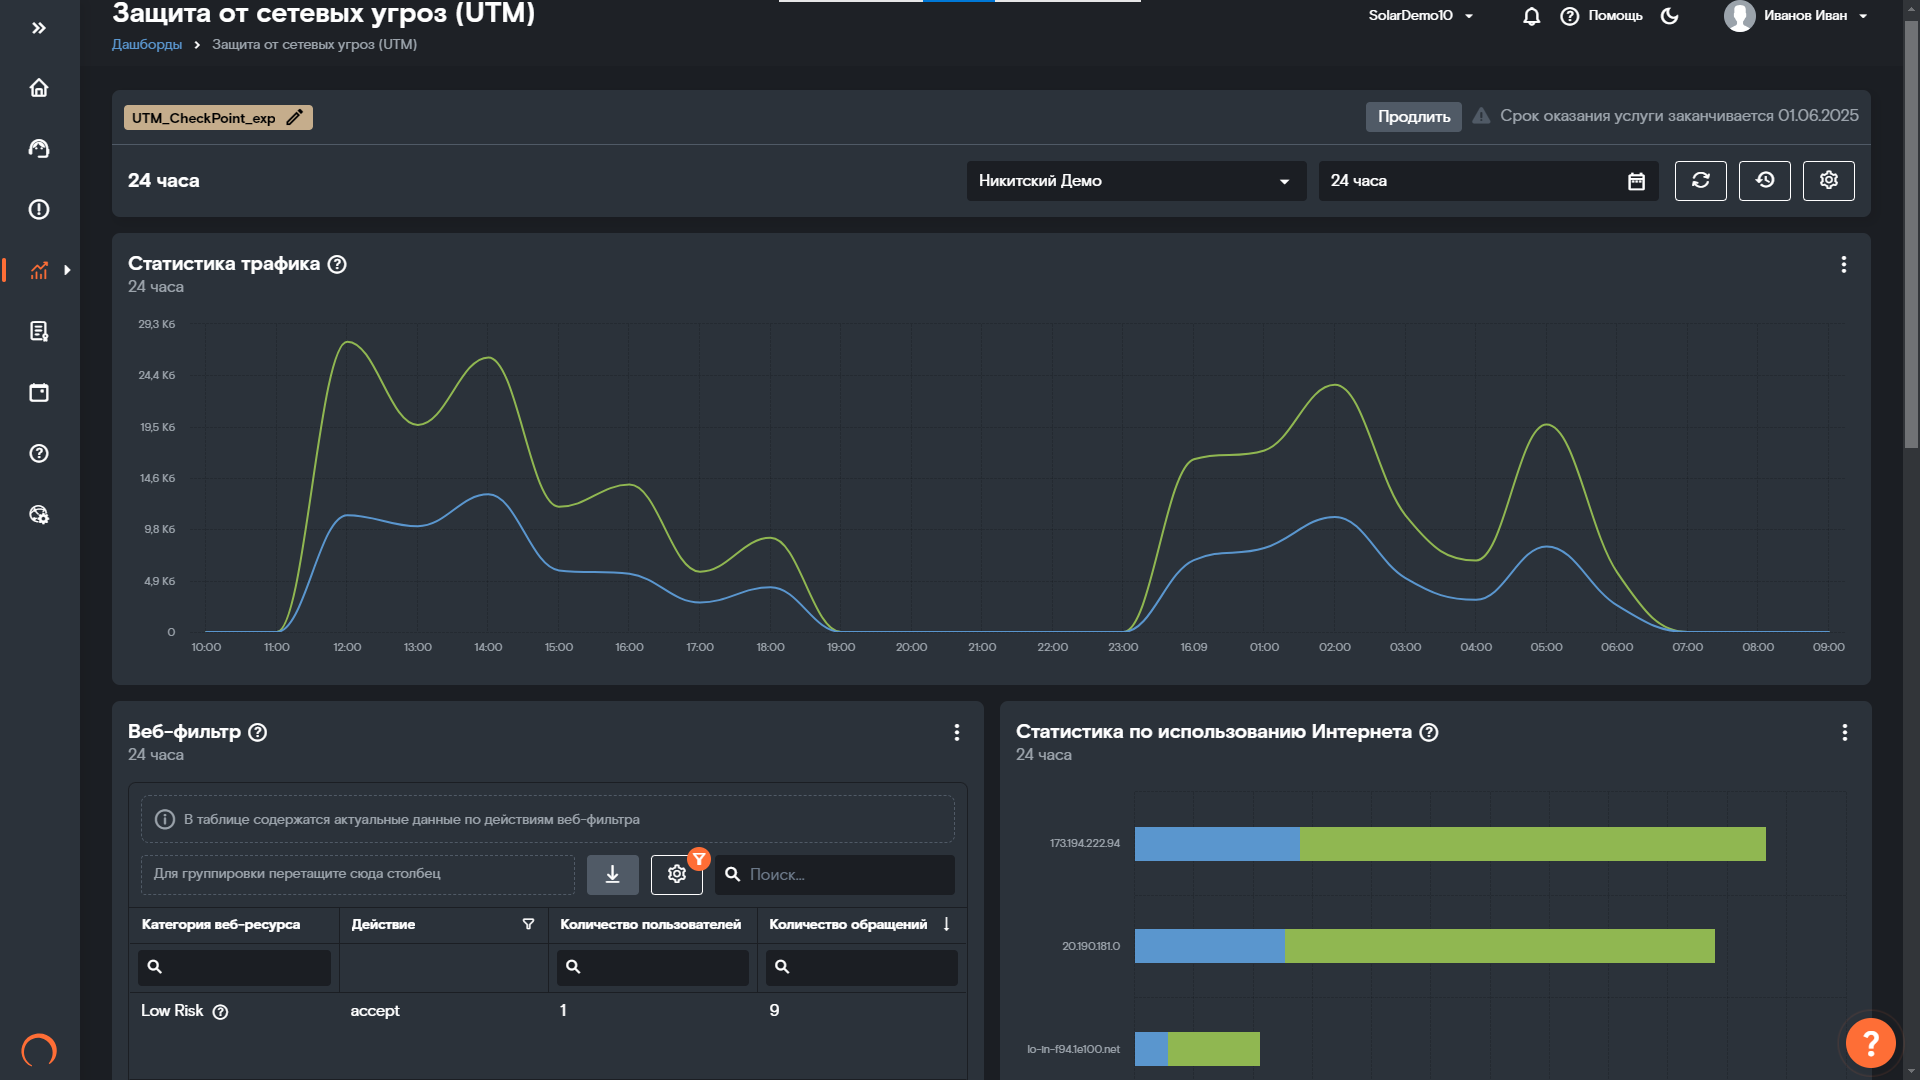
Task: Open the calendar icon in sidebar
Action: pyautogui.click(x=39, y=392)
